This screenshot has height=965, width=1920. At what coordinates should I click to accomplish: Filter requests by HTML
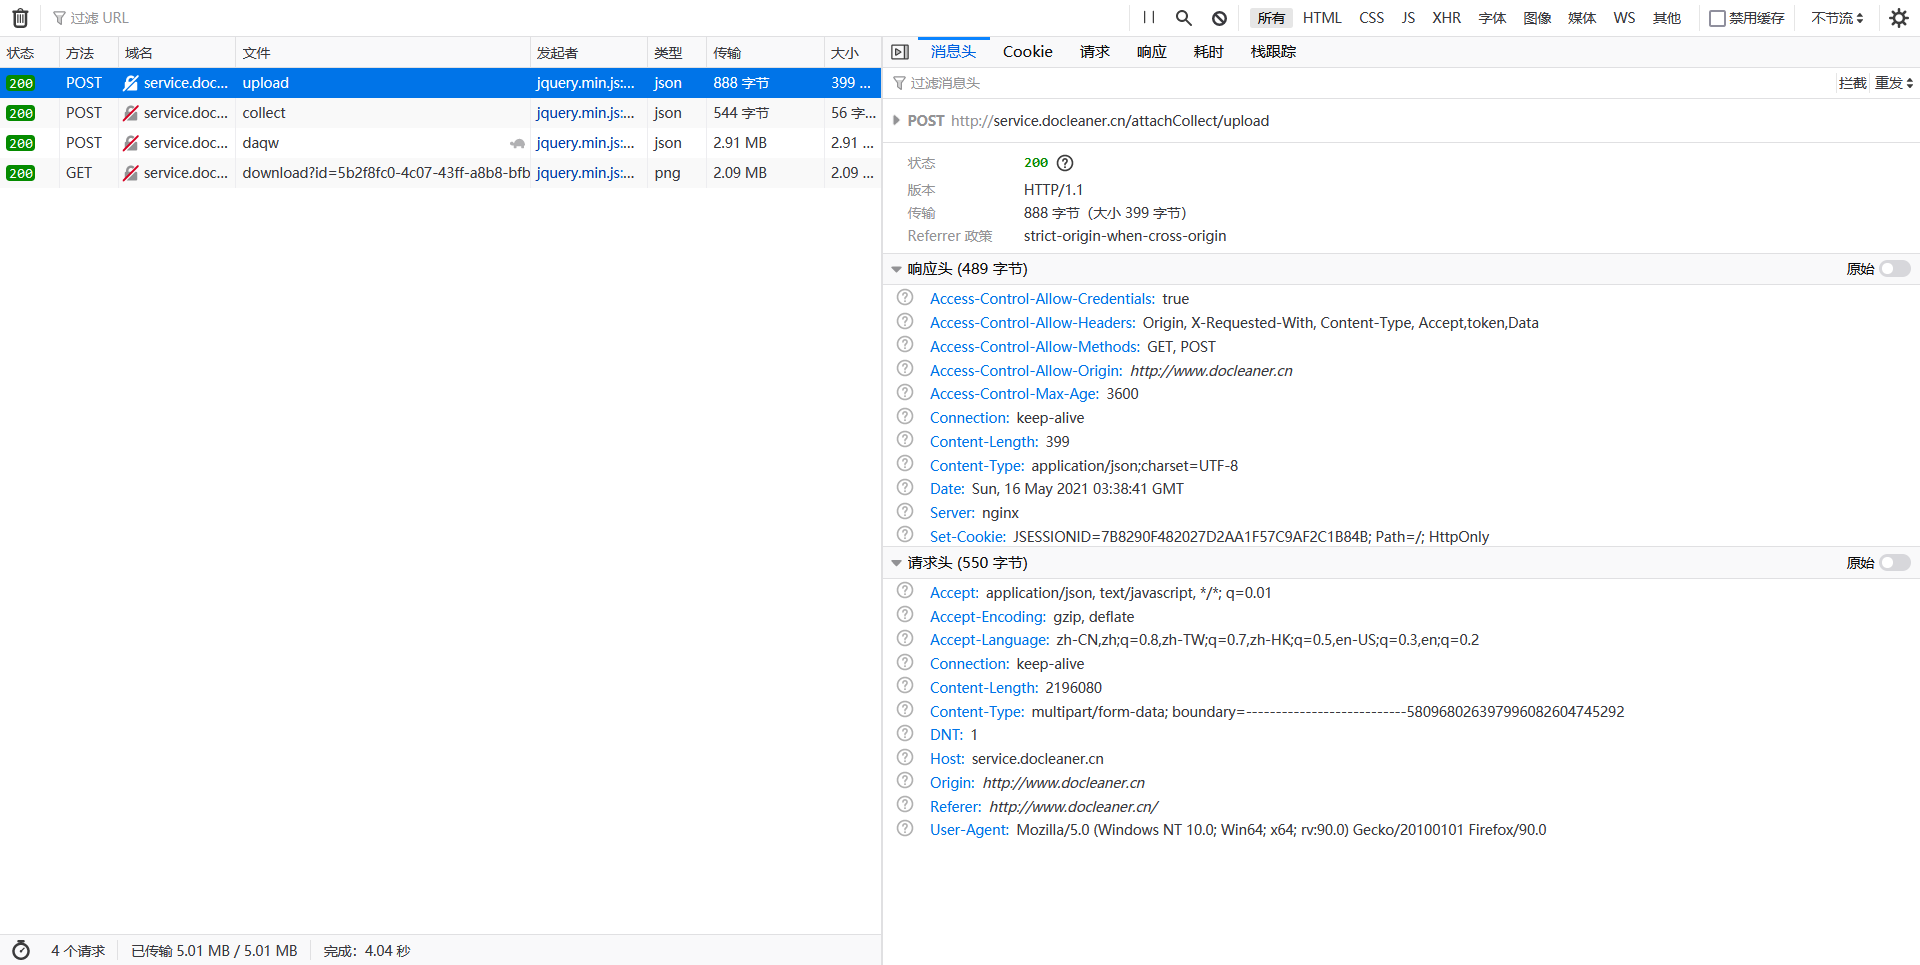tap(1322, 18)
